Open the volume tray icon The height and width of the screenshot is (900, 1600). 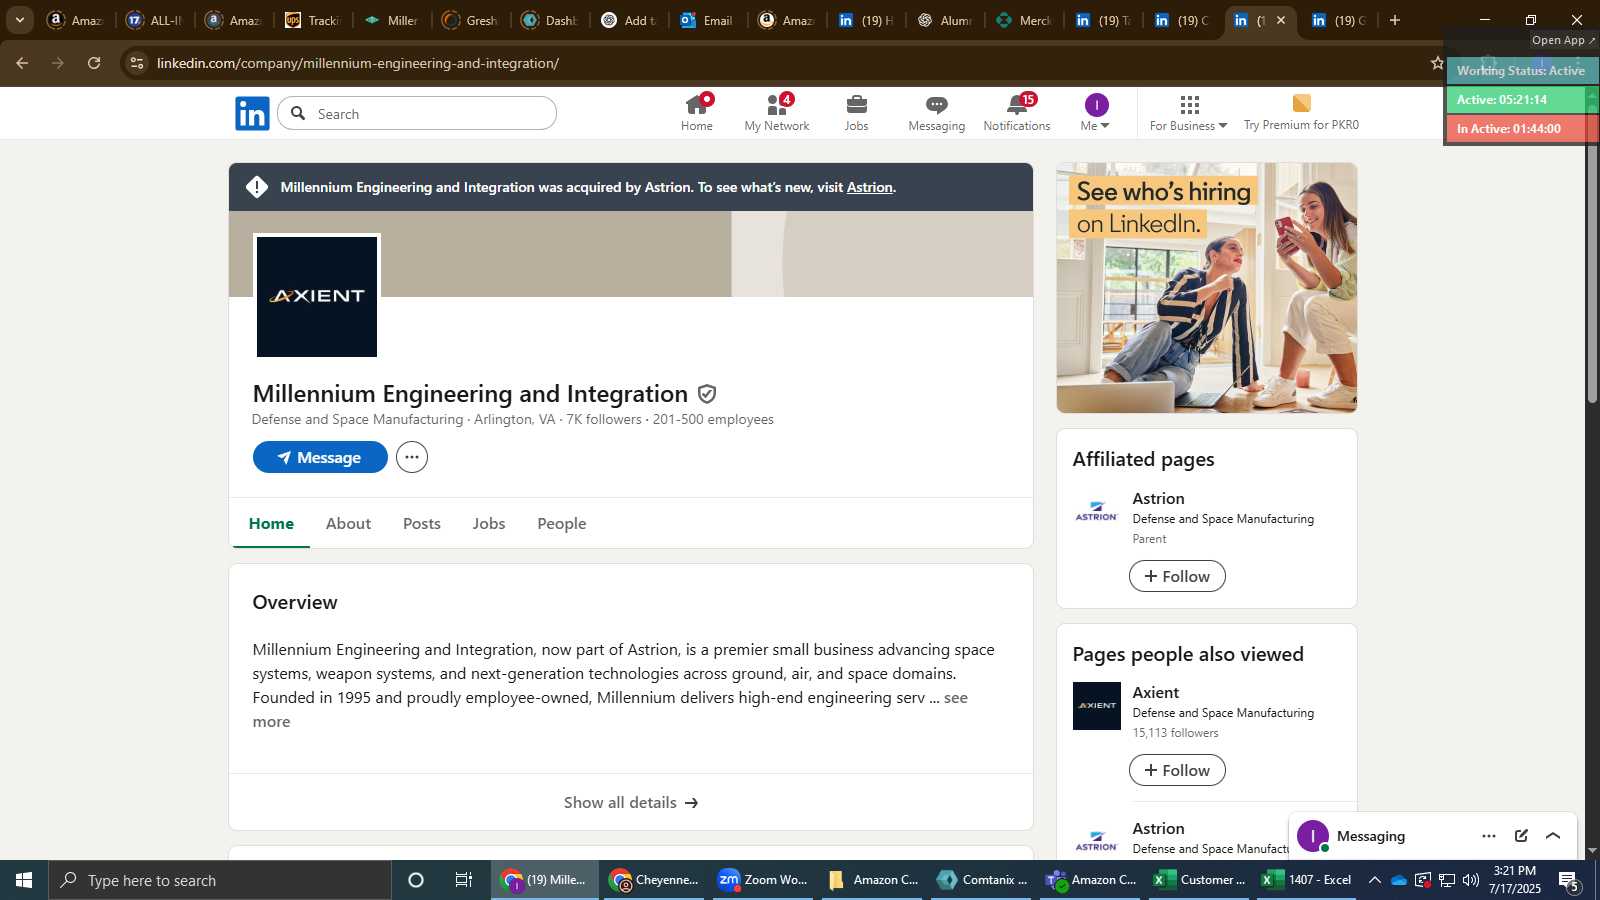1471,880
